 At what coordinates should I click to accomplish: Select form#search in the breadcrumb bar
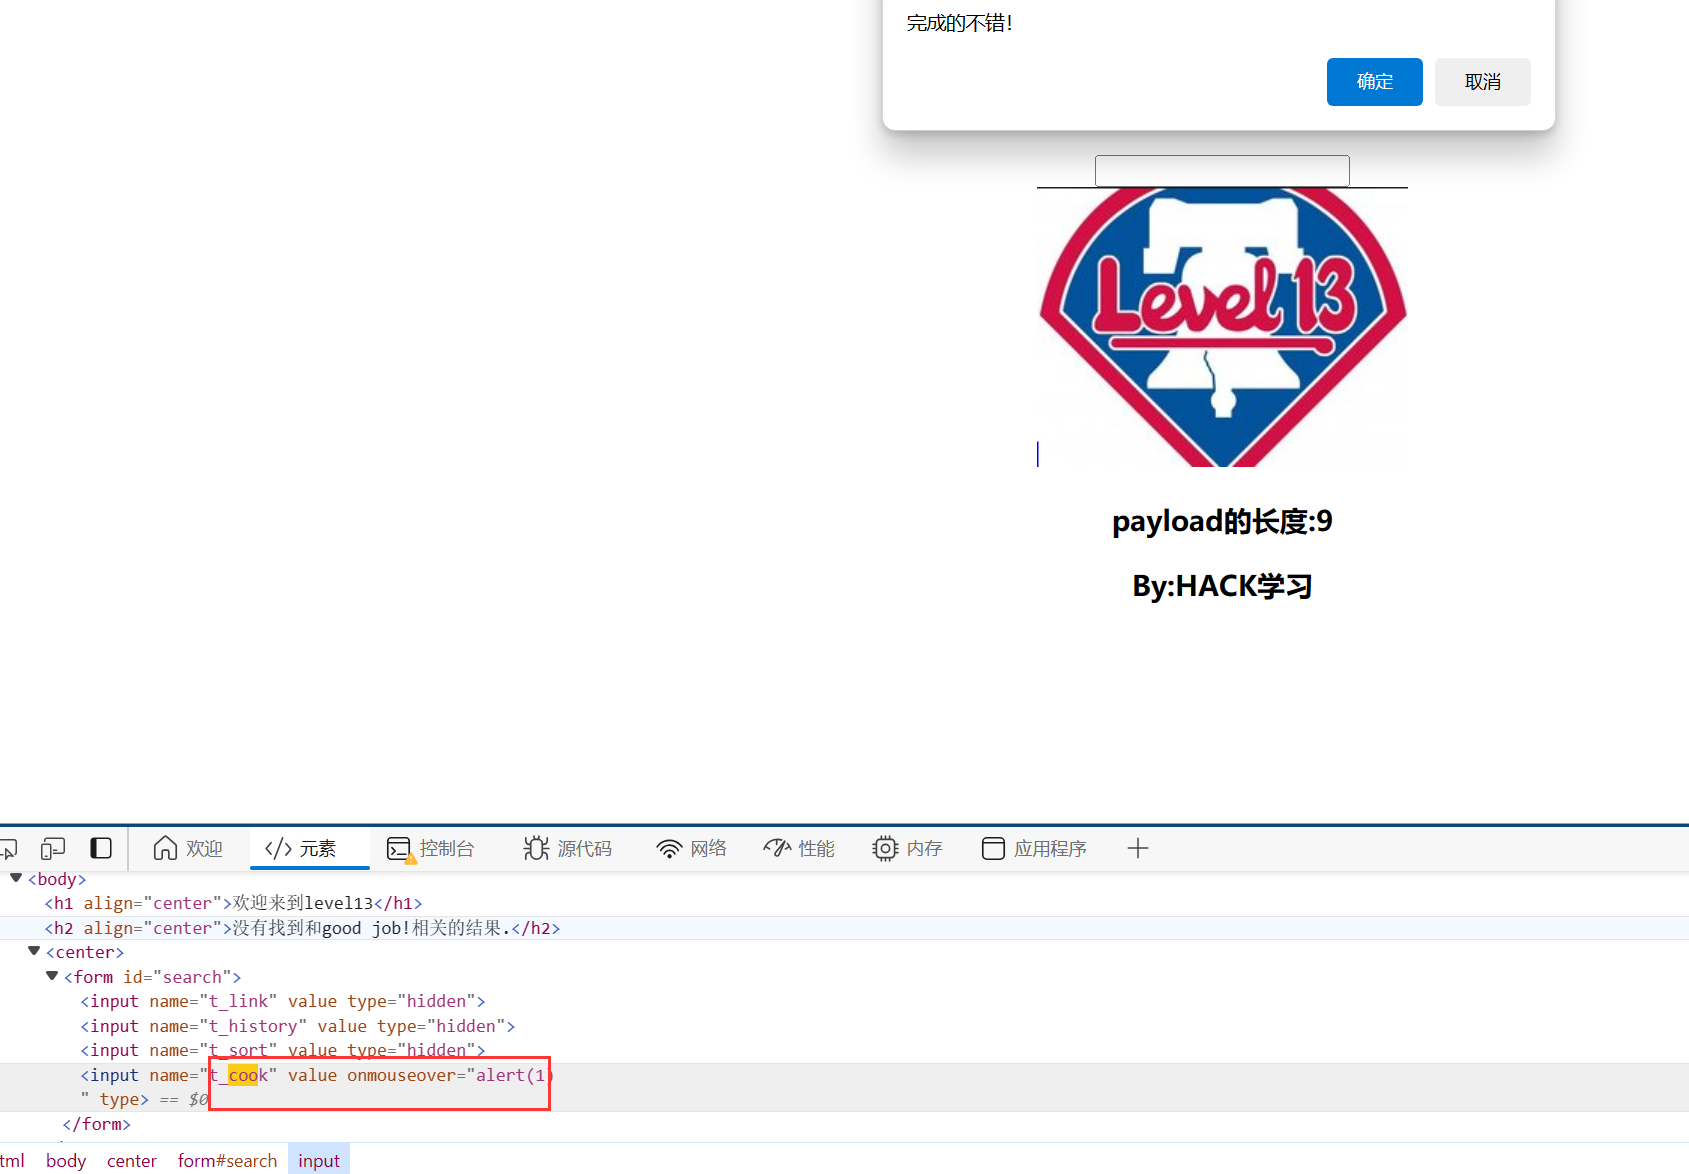[227, 1160]
